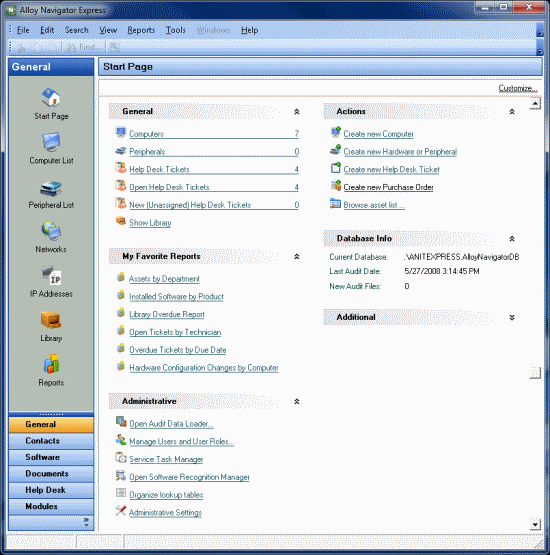Image resolution: width=550 pixels, height=555 pixels.
Task: Collapse the Administrative section chevron
Action: point(297,401)
